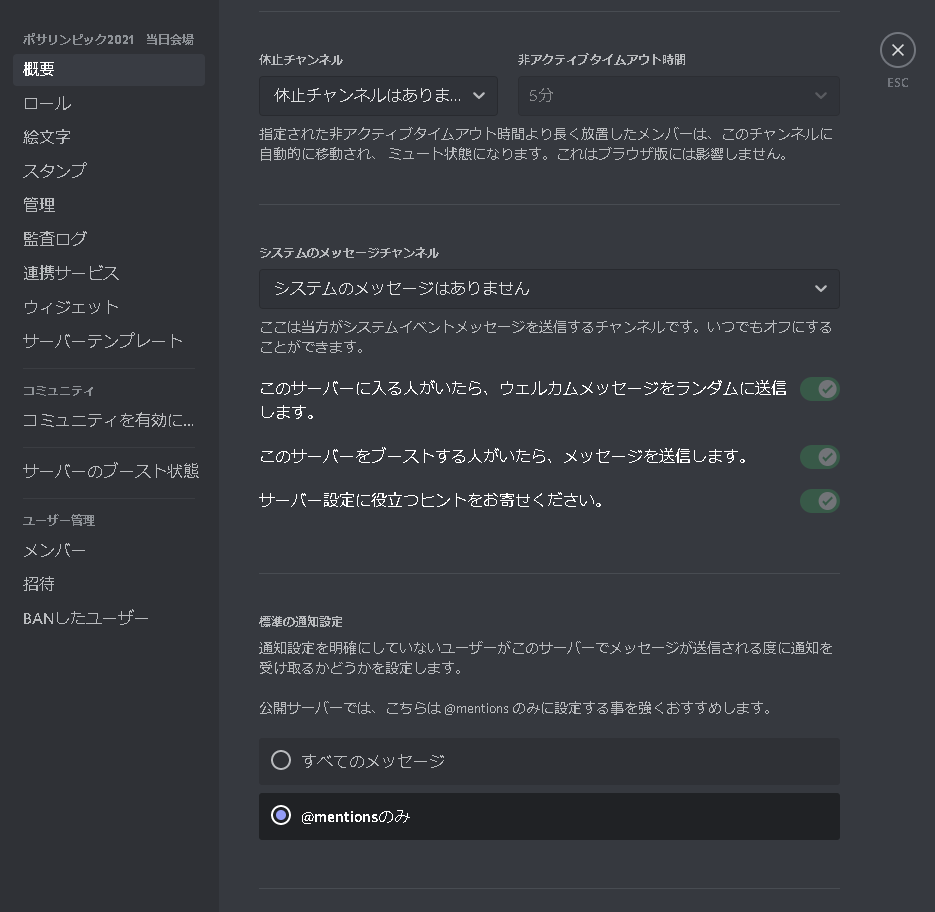This screenshot has height=912, width=935.
Task: Open the 管理 section
Action: [x=109, y=205]
